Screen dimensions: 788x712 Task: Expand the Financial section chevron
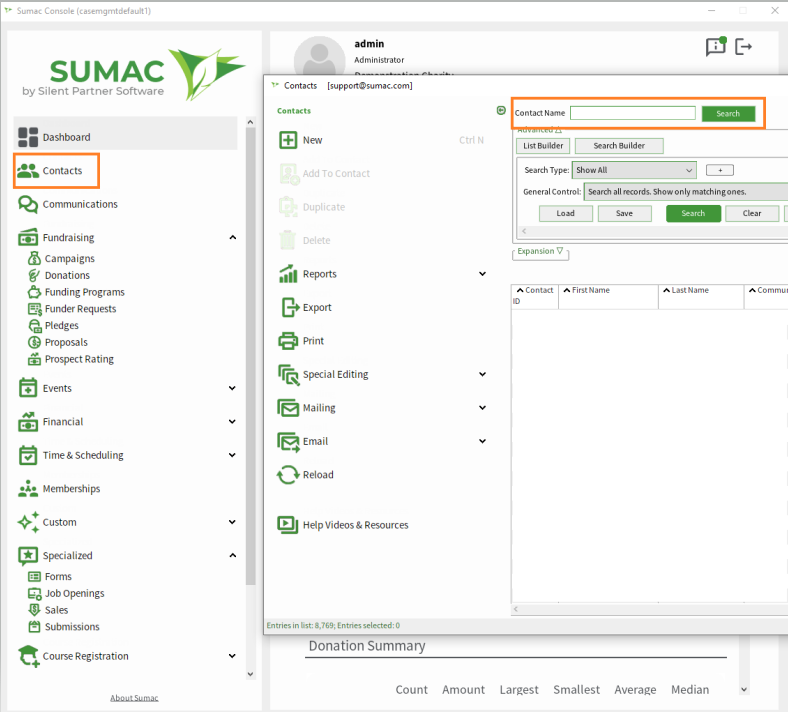(x=232, y=422)
